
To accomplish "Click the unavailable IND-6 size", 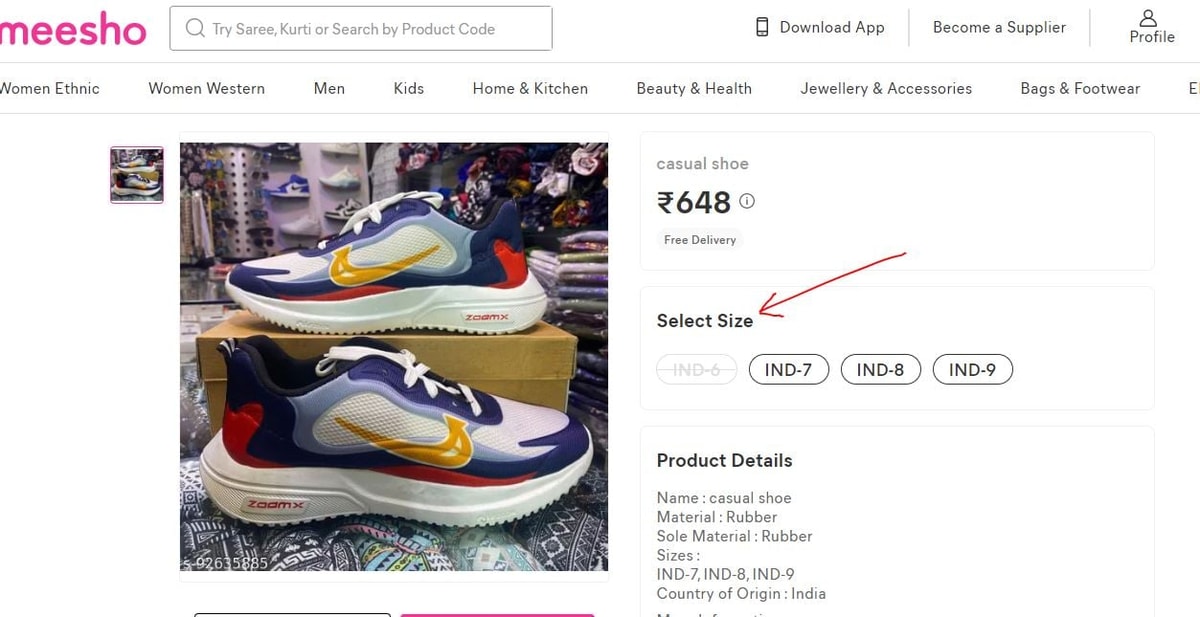I will (x=696, y=370).
